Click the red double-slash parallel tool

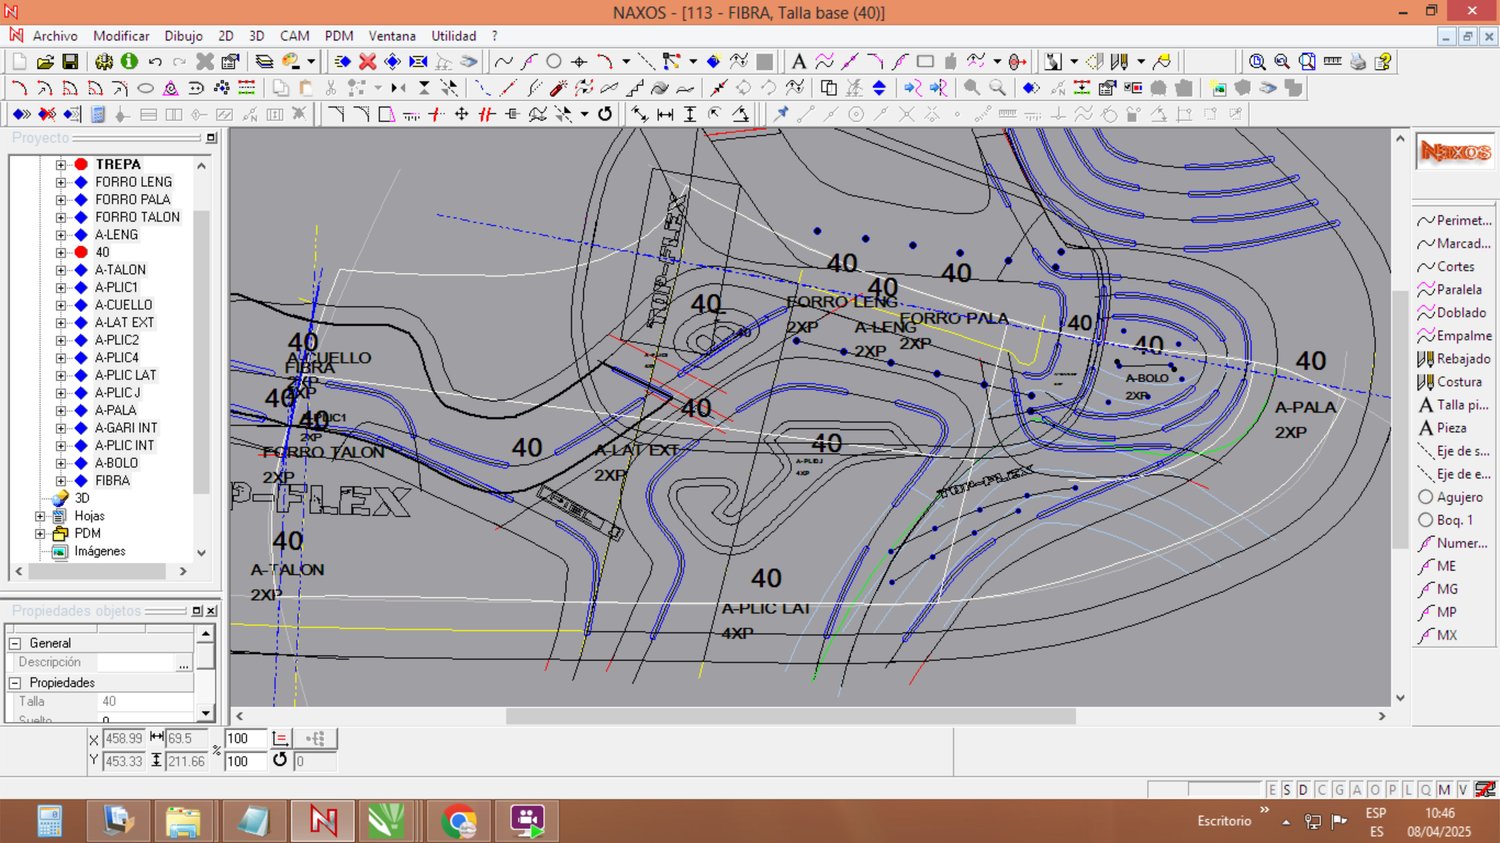click(x=487, y=114)
